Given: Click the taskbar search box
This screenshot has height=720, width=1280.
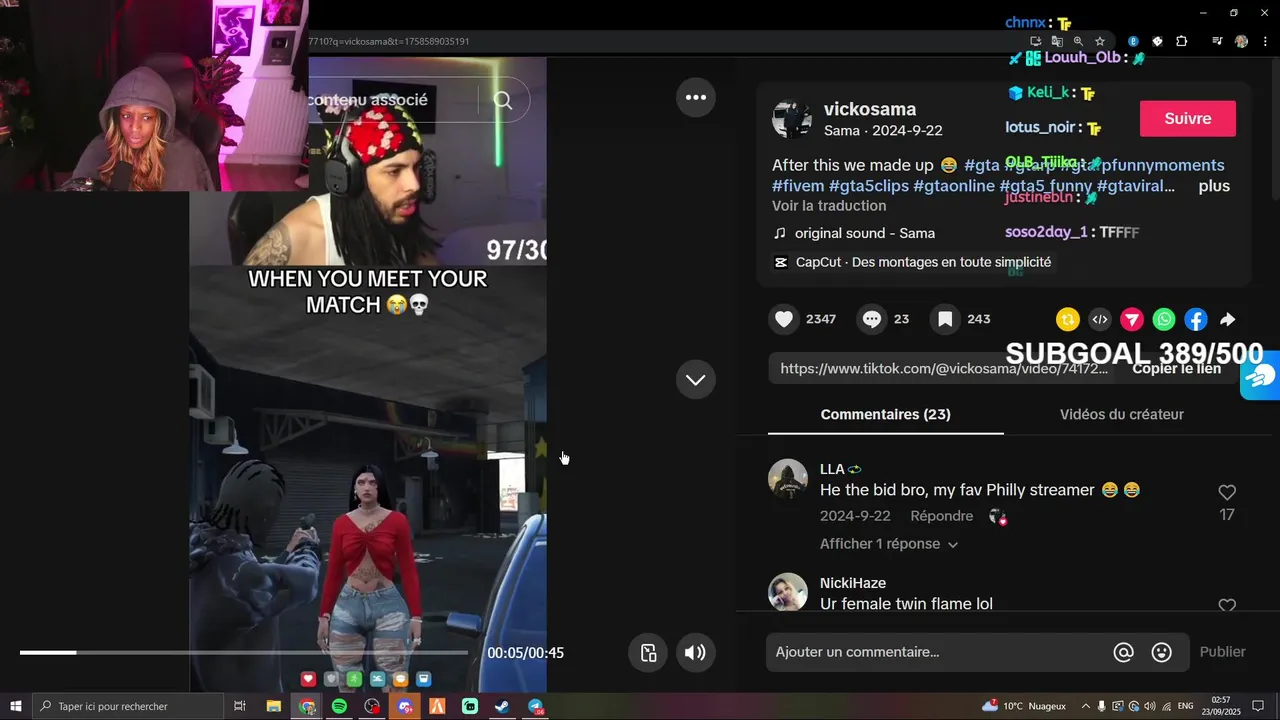Looking at the screenshot, I should click(x=128, y=706).
